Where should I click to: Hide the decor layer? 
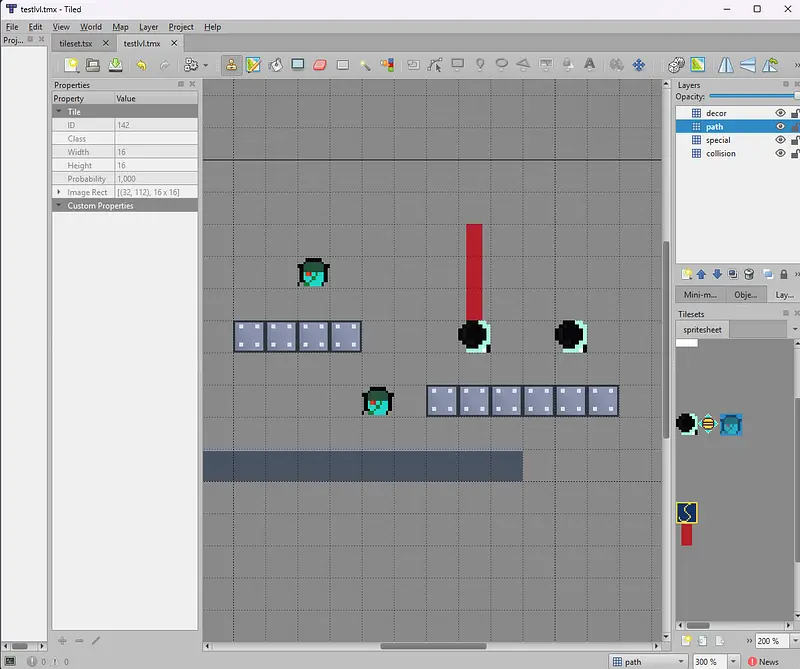pyautogui.click(x=781, y=114)
